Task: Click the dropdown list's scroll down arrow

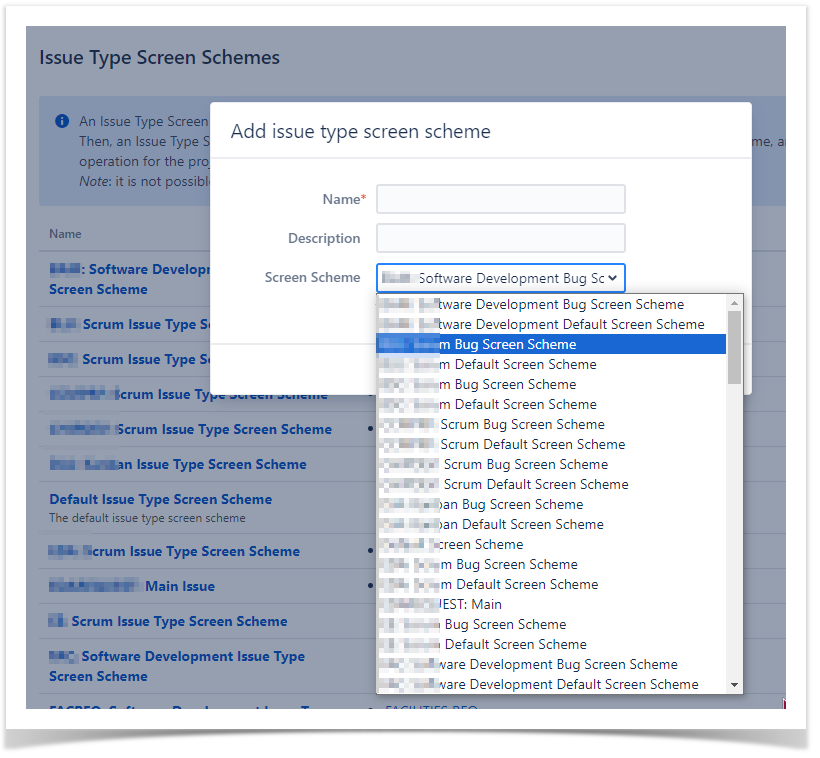Action: [x=735, y=685]
